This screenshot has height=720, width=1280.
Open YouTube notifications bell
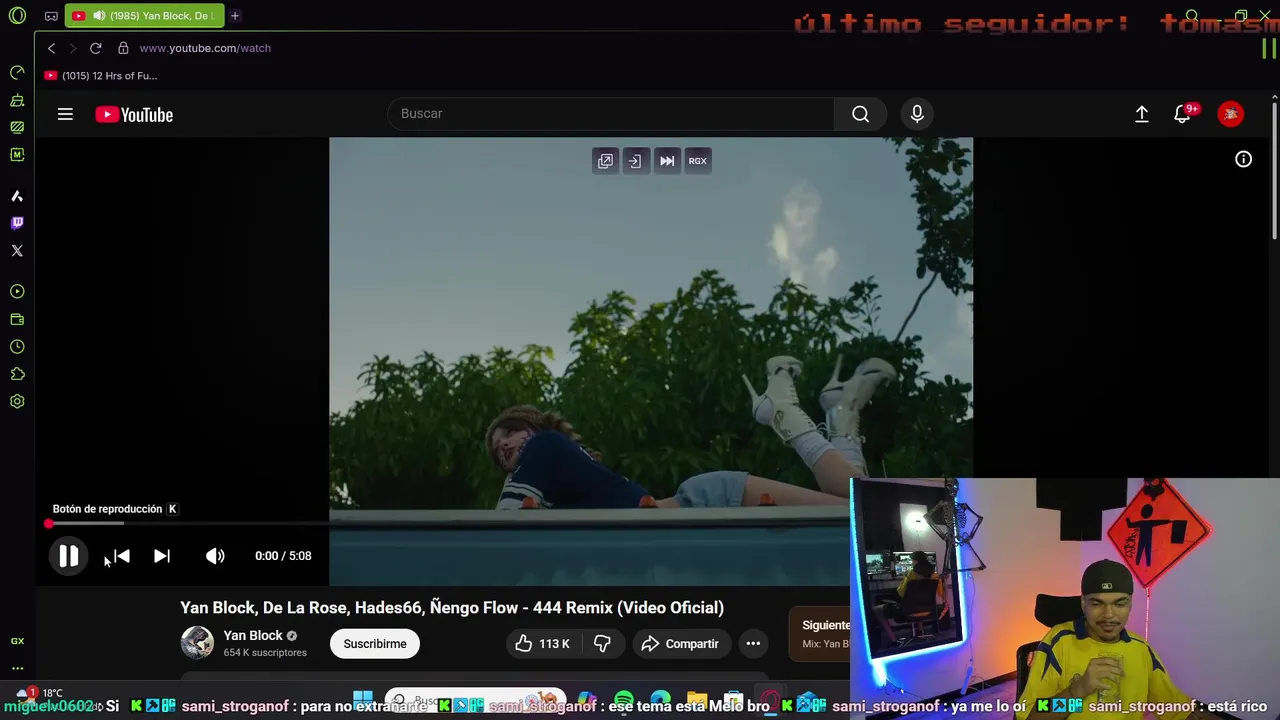point(1182,114)
